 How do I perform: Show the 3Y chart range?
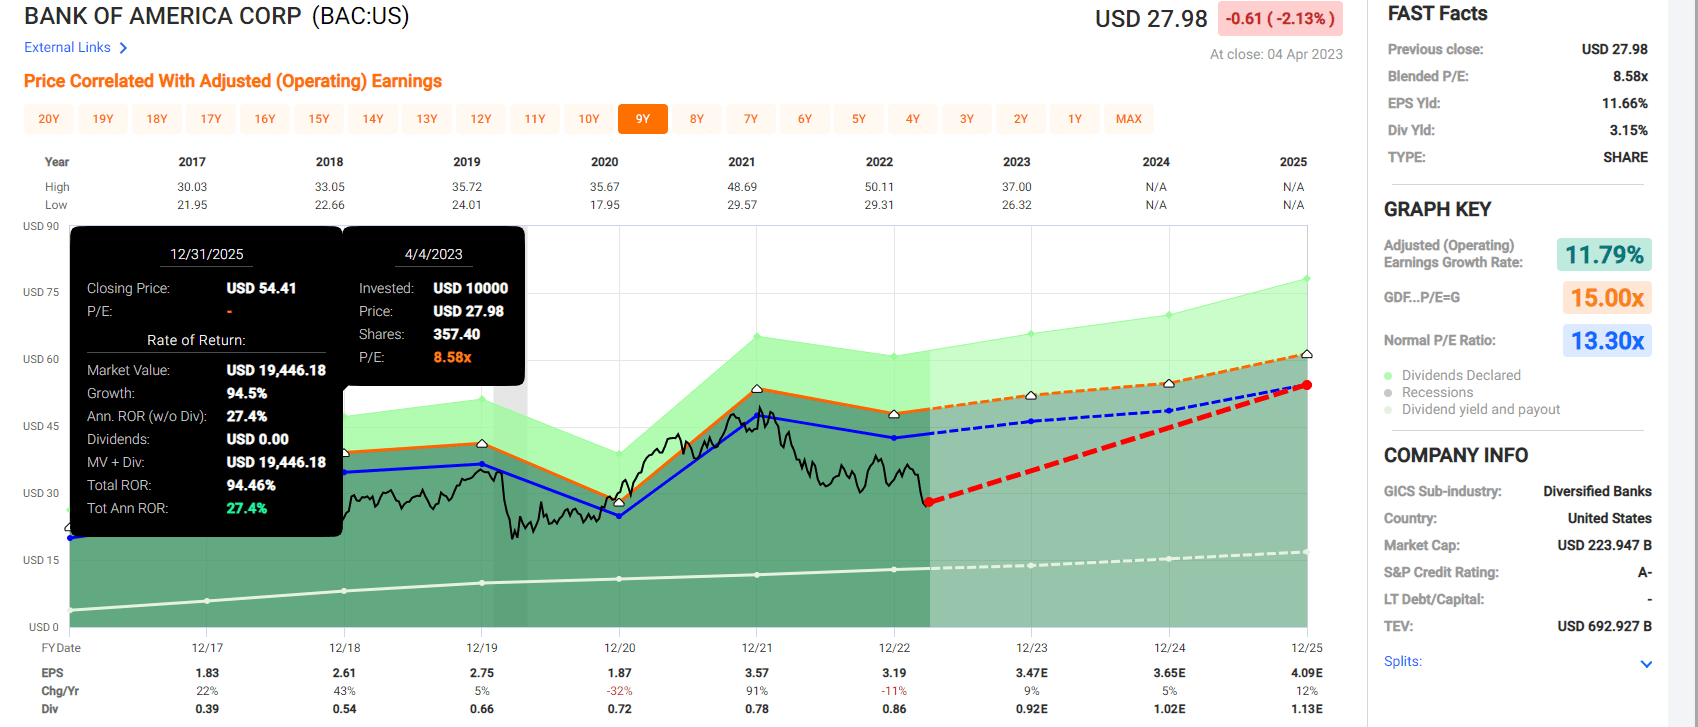967,119
